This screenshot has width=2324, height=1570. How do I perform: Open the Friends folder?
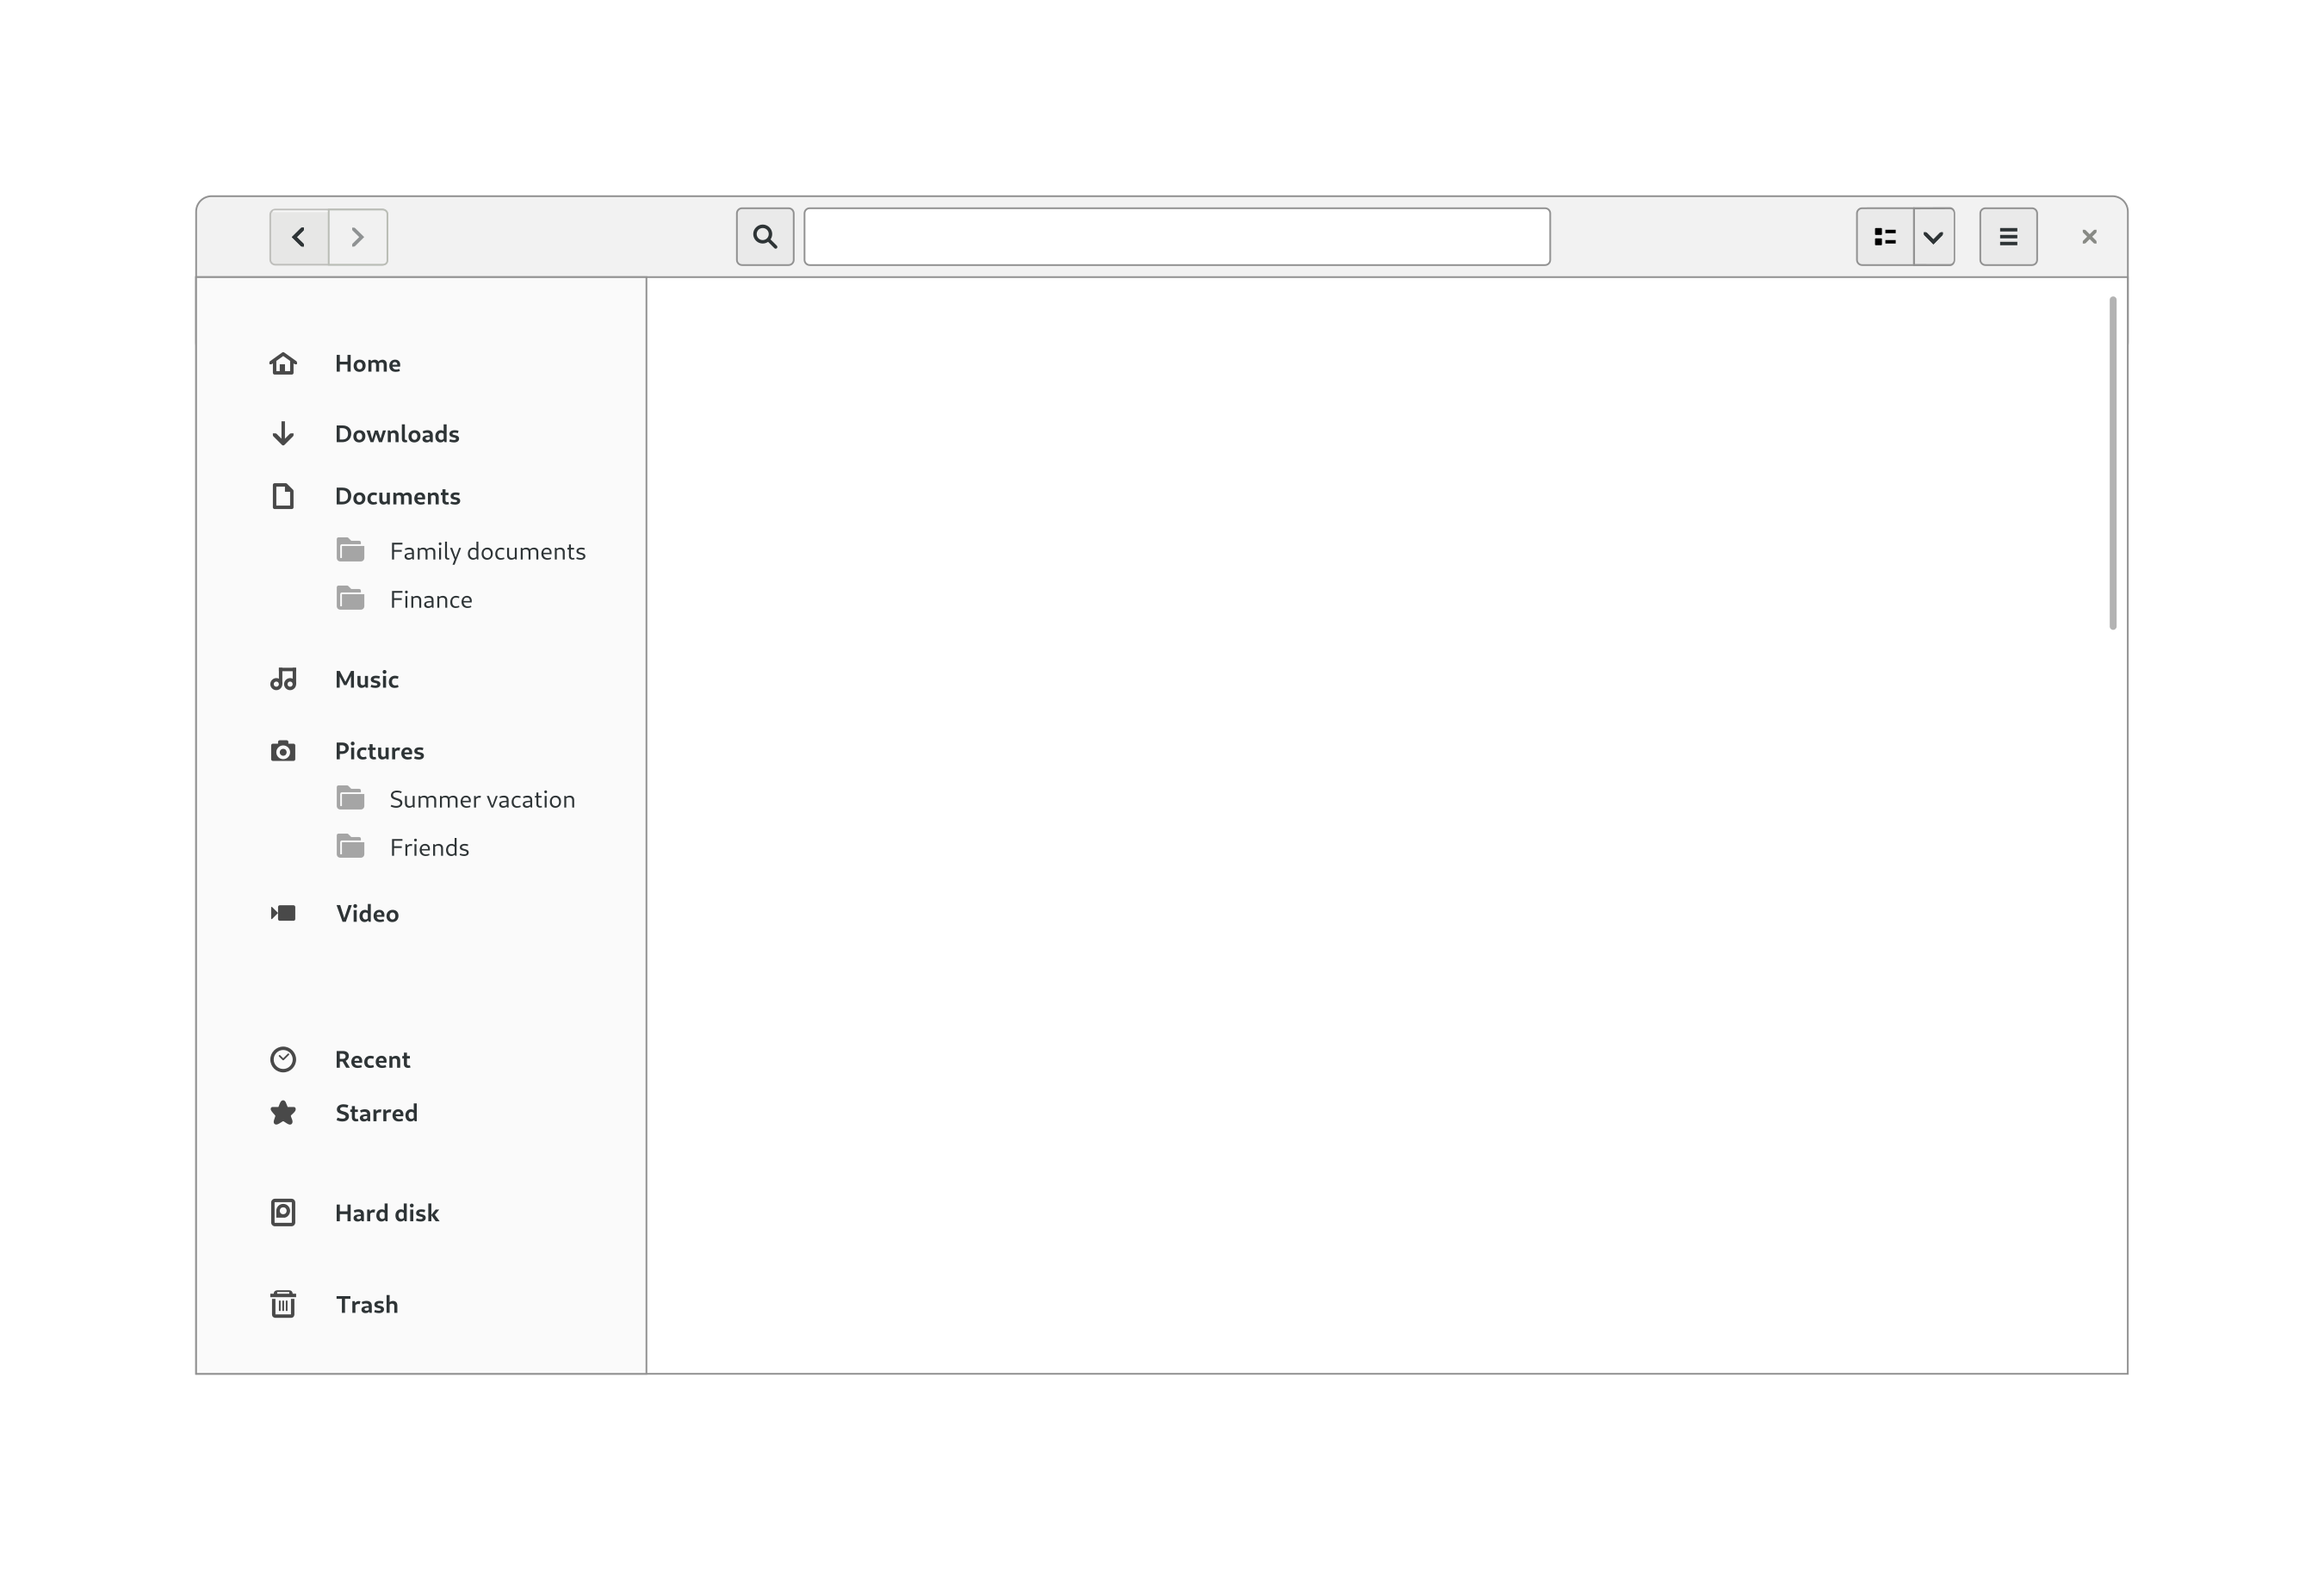click(429, 847)
